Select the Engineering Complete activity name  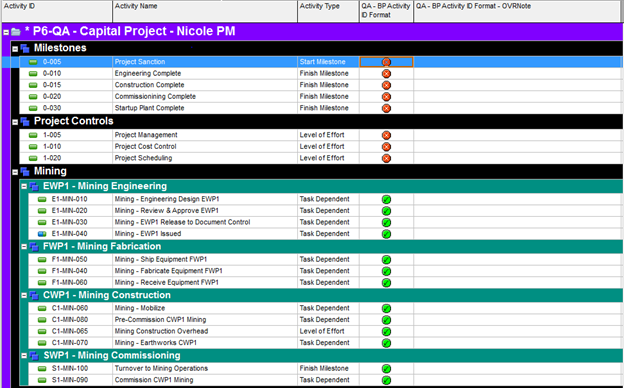(x=148, y=73)
